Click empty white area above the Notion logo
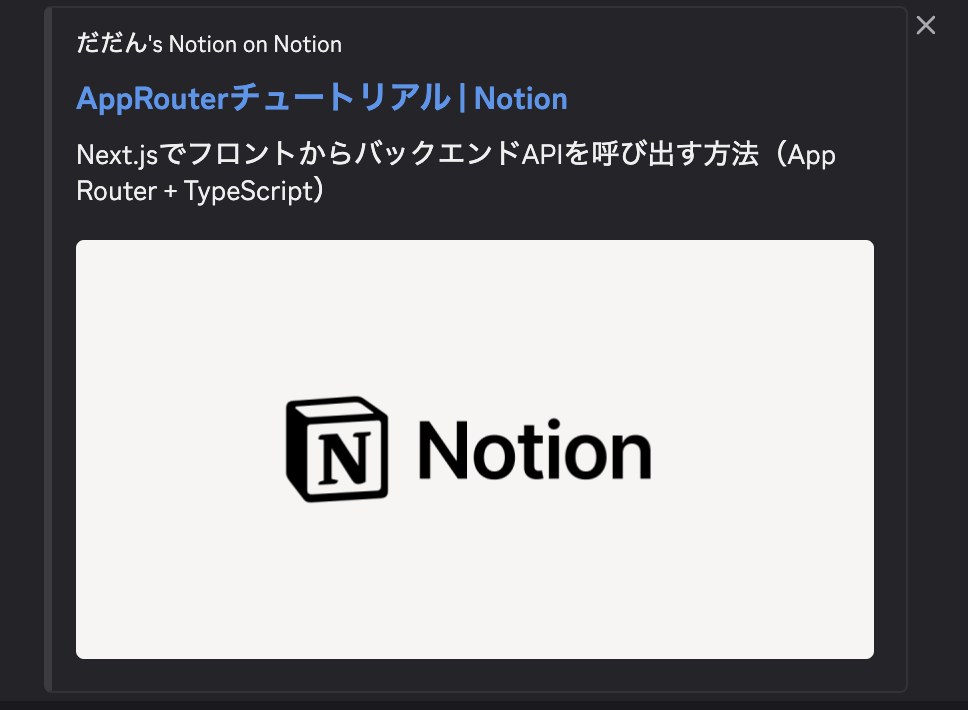 pyautogui.click(x=475, y=315)
